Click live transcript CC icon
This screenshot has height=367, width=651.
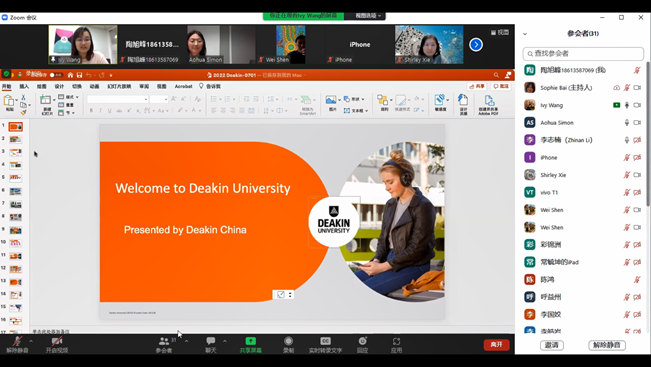pyautogui.click(x=326, y=341)
